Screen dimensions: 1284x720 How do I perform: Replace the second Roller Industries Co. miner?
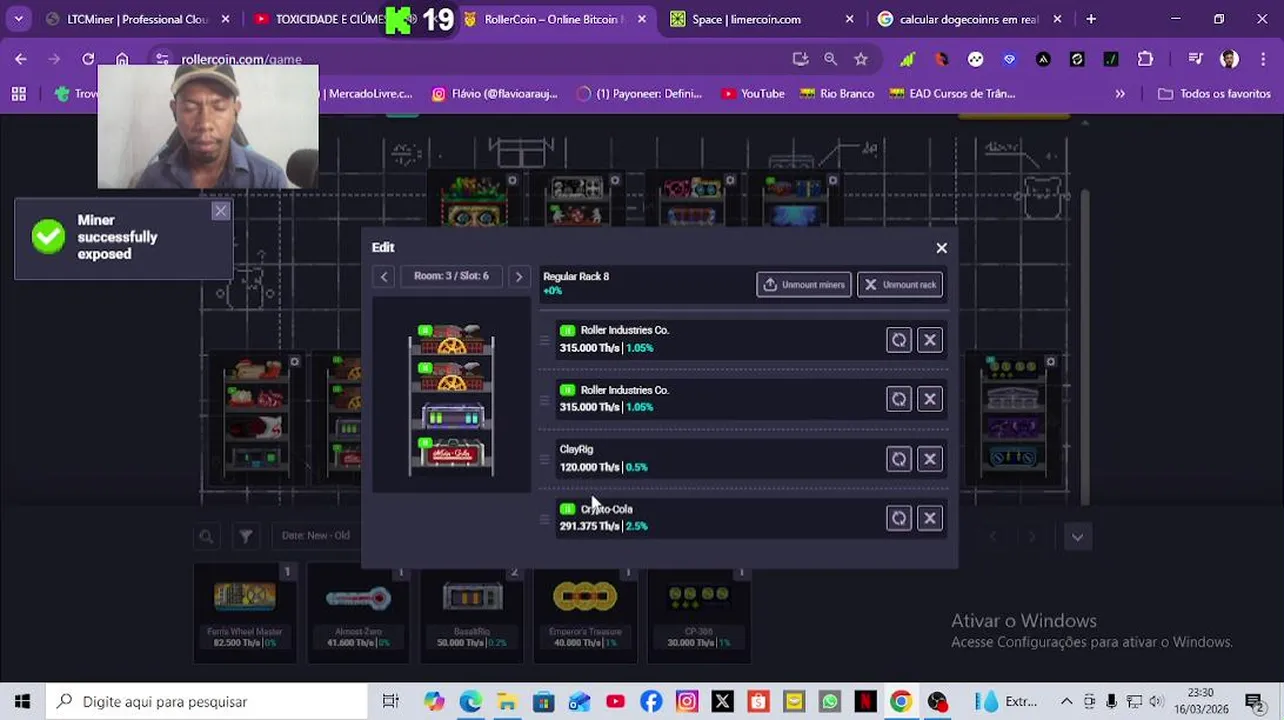(x=899, y=399)
